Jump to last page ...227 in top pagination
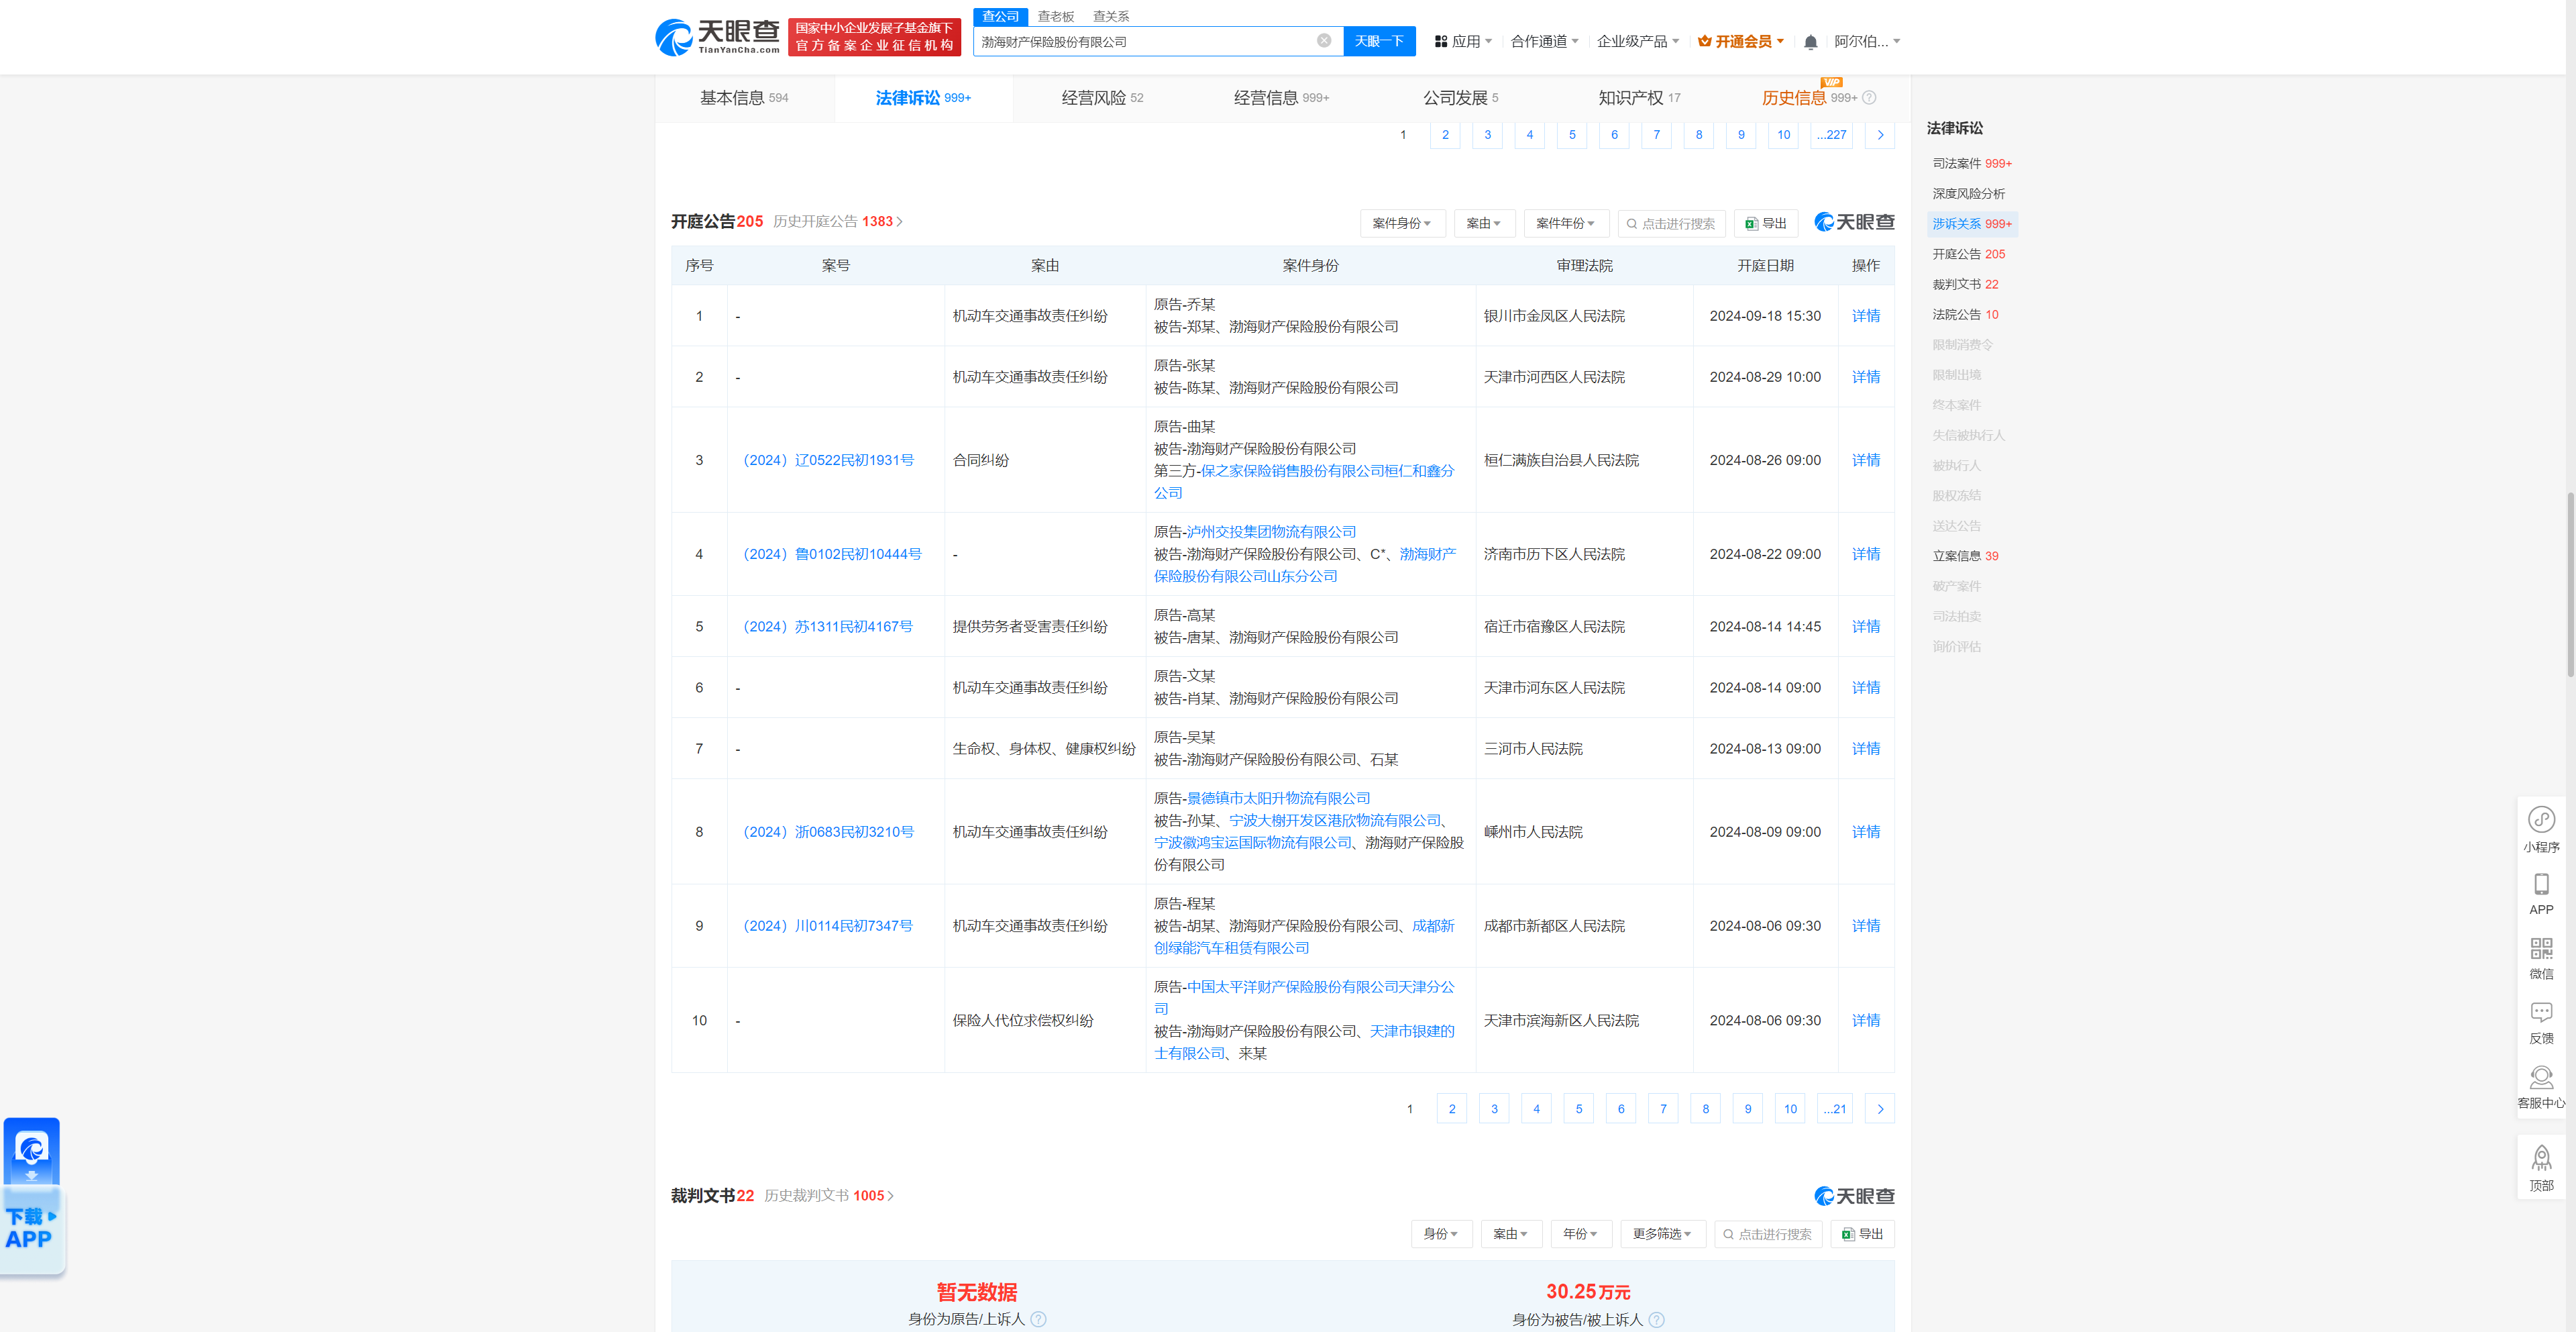Image resolution: width=2576 pixels, height=1332 pixels. pos(1831,135)
